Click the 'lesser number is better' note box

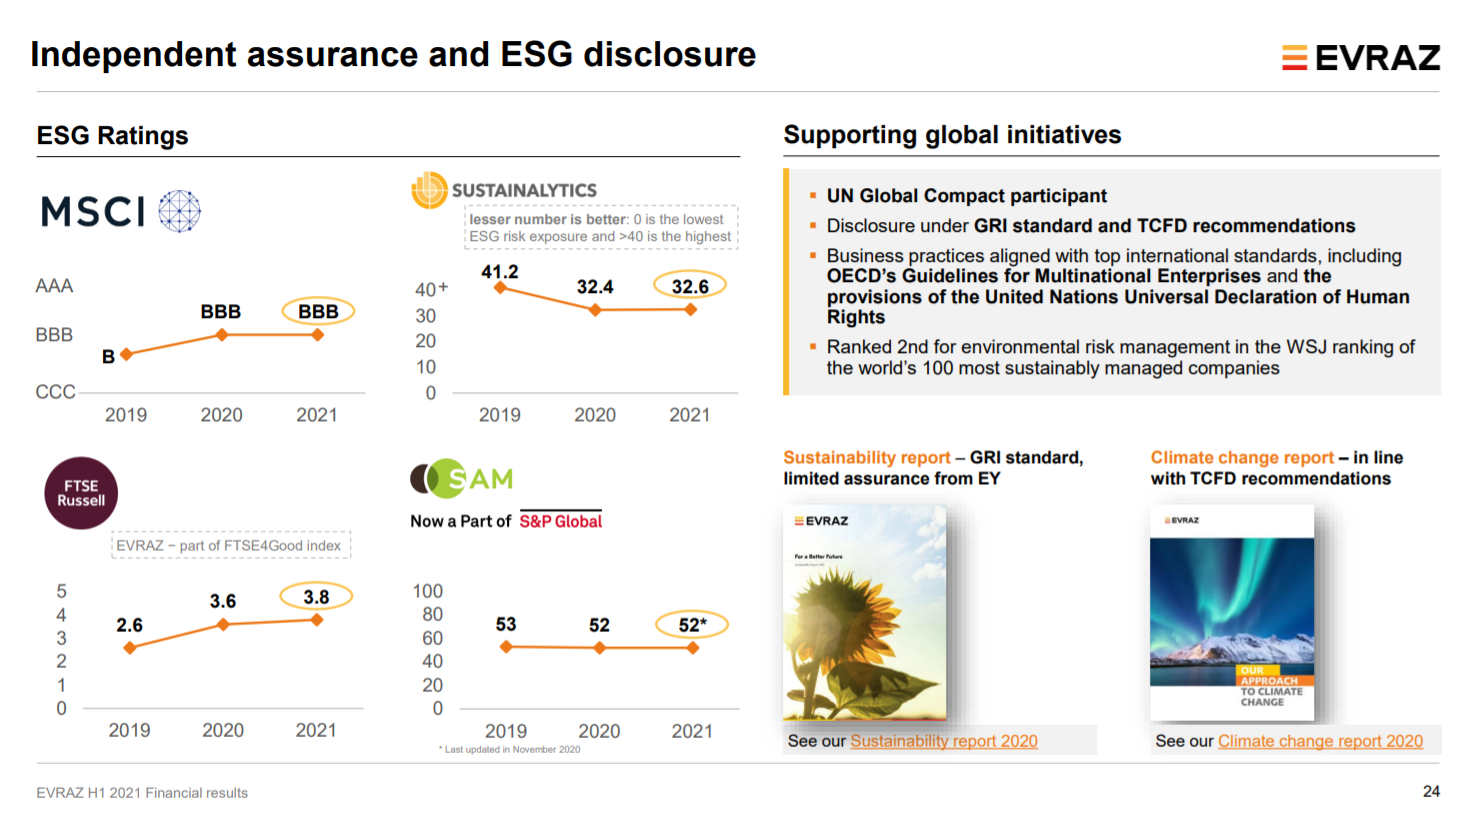pyautogui.click(x=601, y=228)
